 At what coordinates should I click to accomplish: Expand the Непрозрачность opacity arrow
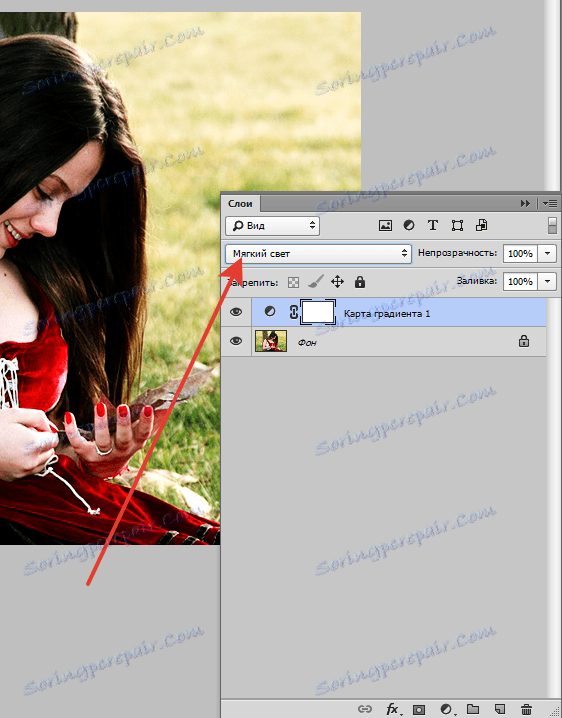tap(547, 253)
